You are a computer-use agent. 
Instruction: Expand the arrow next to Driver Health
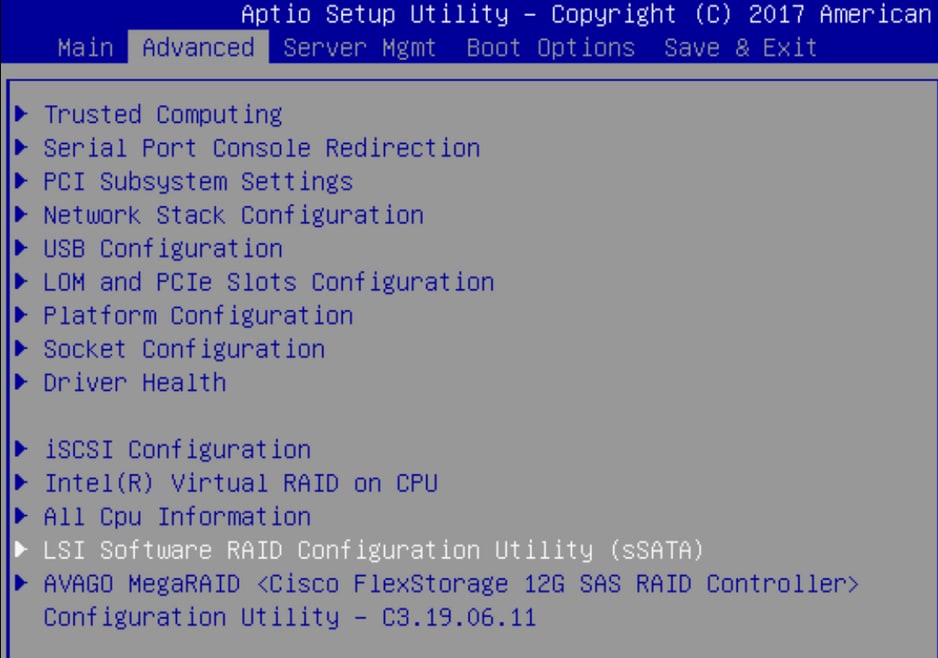[x=21, y=383]
